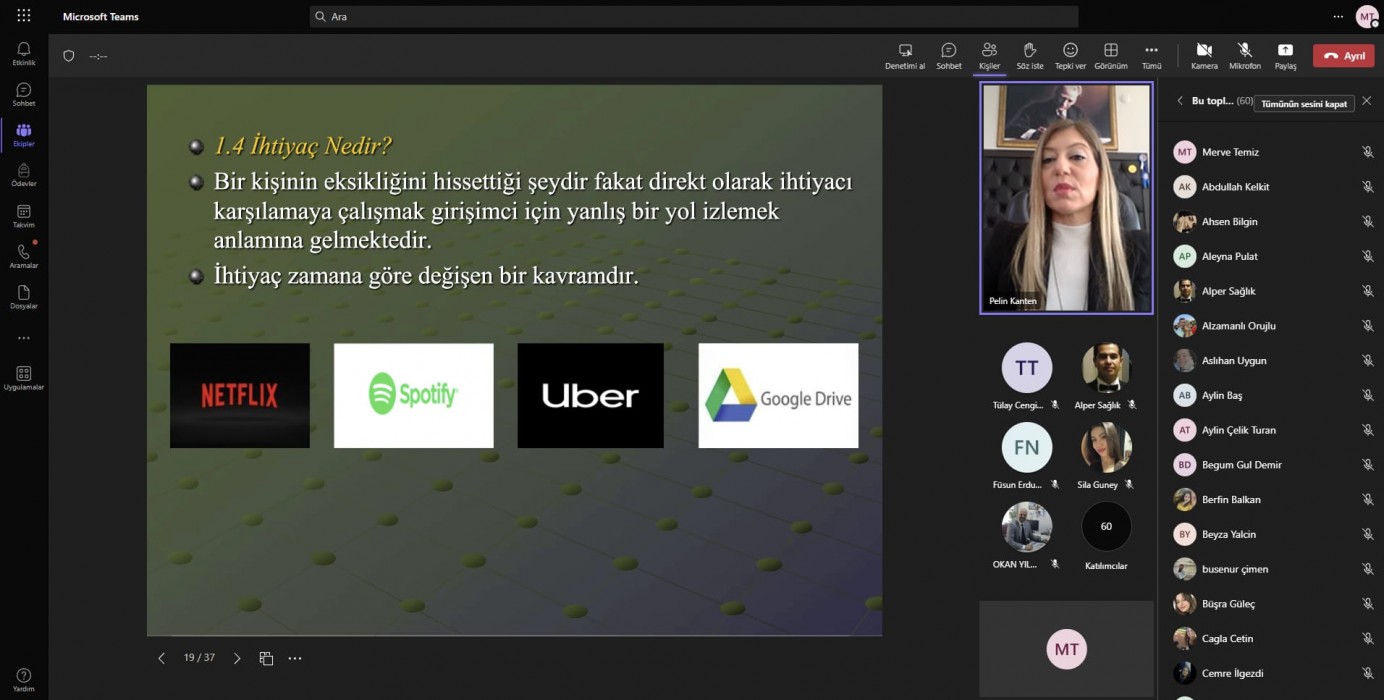The width and height of the screenshot is (1384, 700).
Task: Click the shield meeting security icon
Action: (x=69, y=56)
